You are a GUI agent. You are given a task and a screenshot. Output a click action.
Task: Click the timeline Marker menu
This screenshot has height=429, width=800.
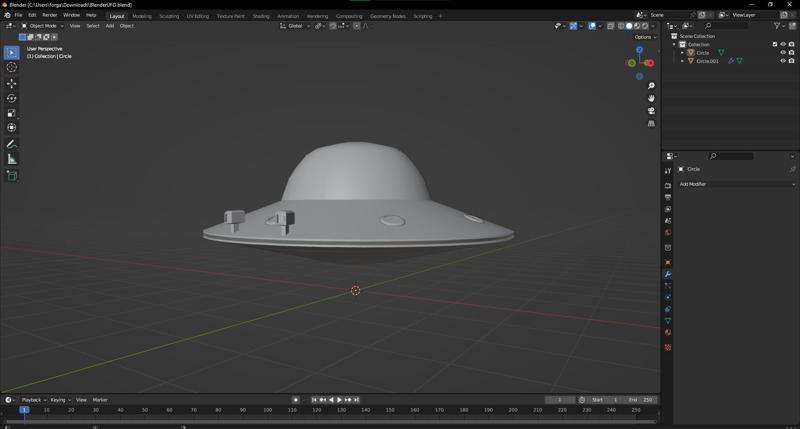(x=100, y=400)
